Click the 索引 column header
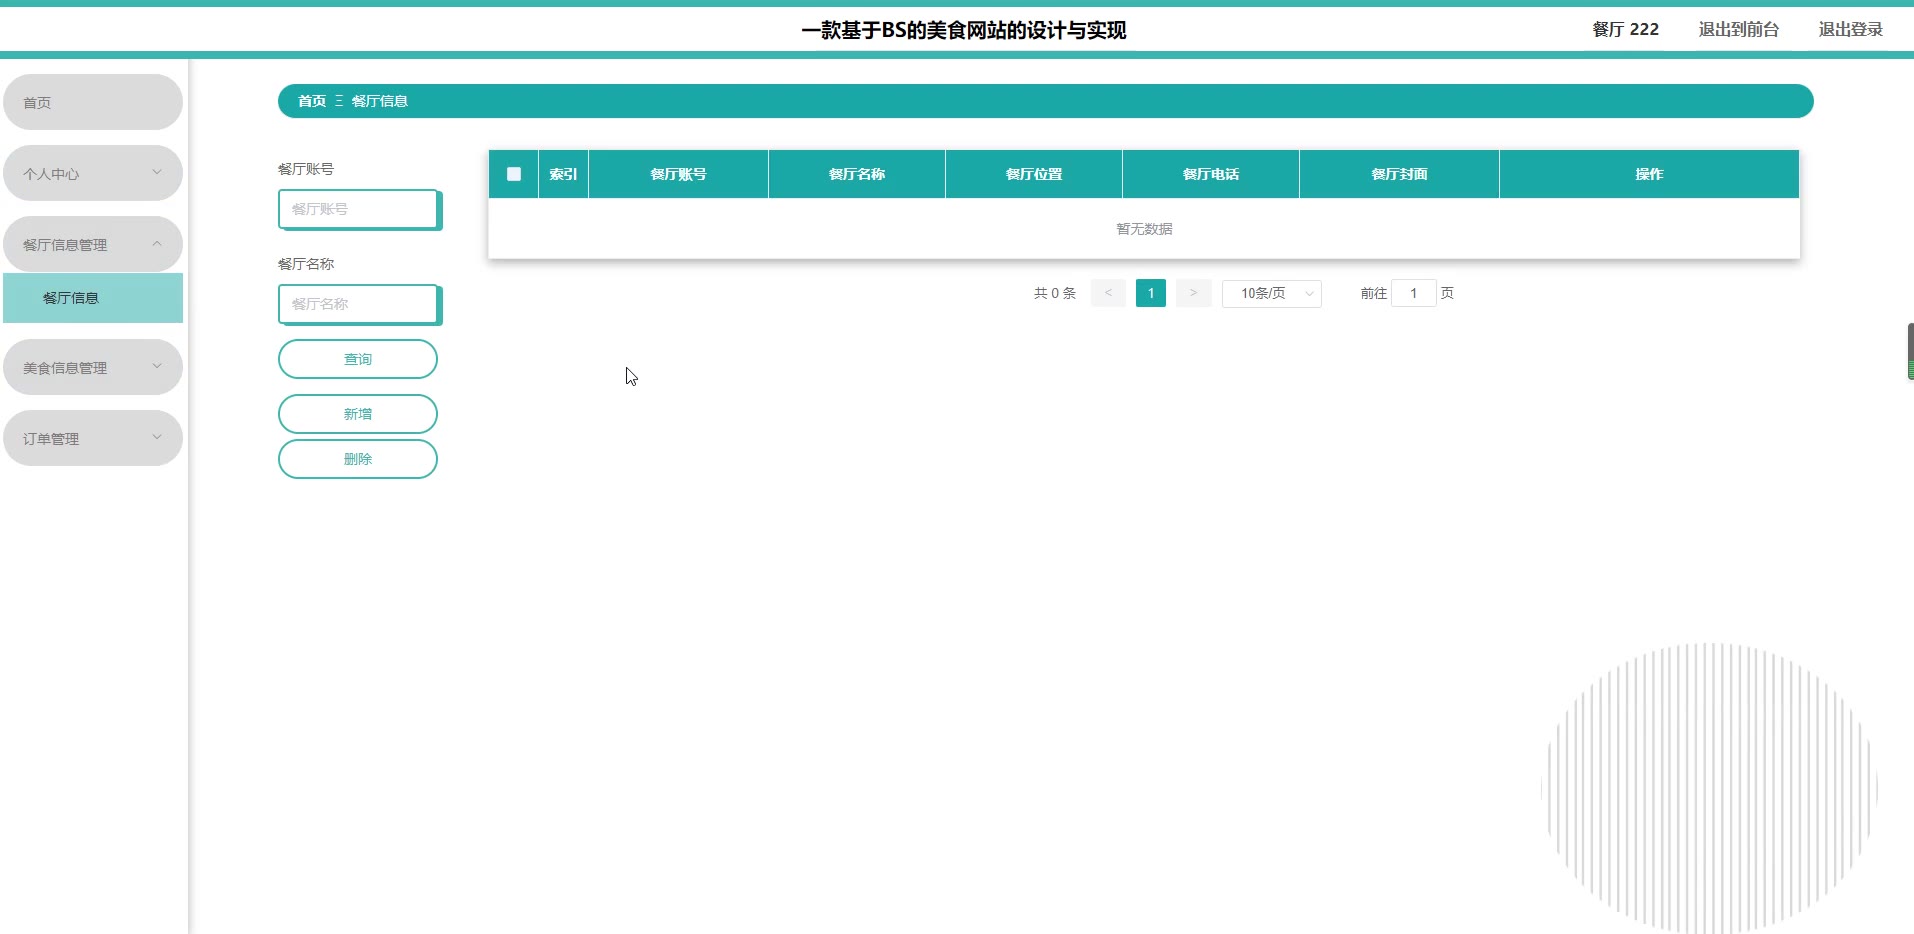 [x=563, y=174]
